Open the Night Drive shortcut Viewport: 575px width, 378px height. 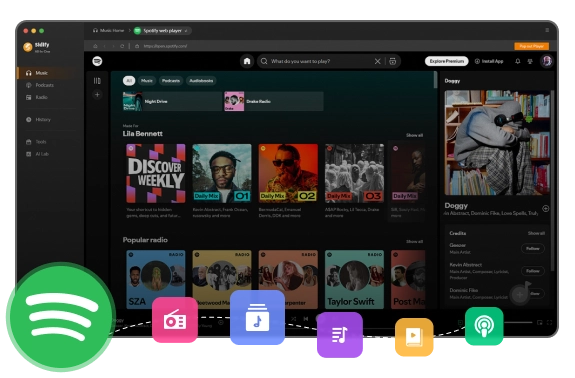tap(172, 101)
